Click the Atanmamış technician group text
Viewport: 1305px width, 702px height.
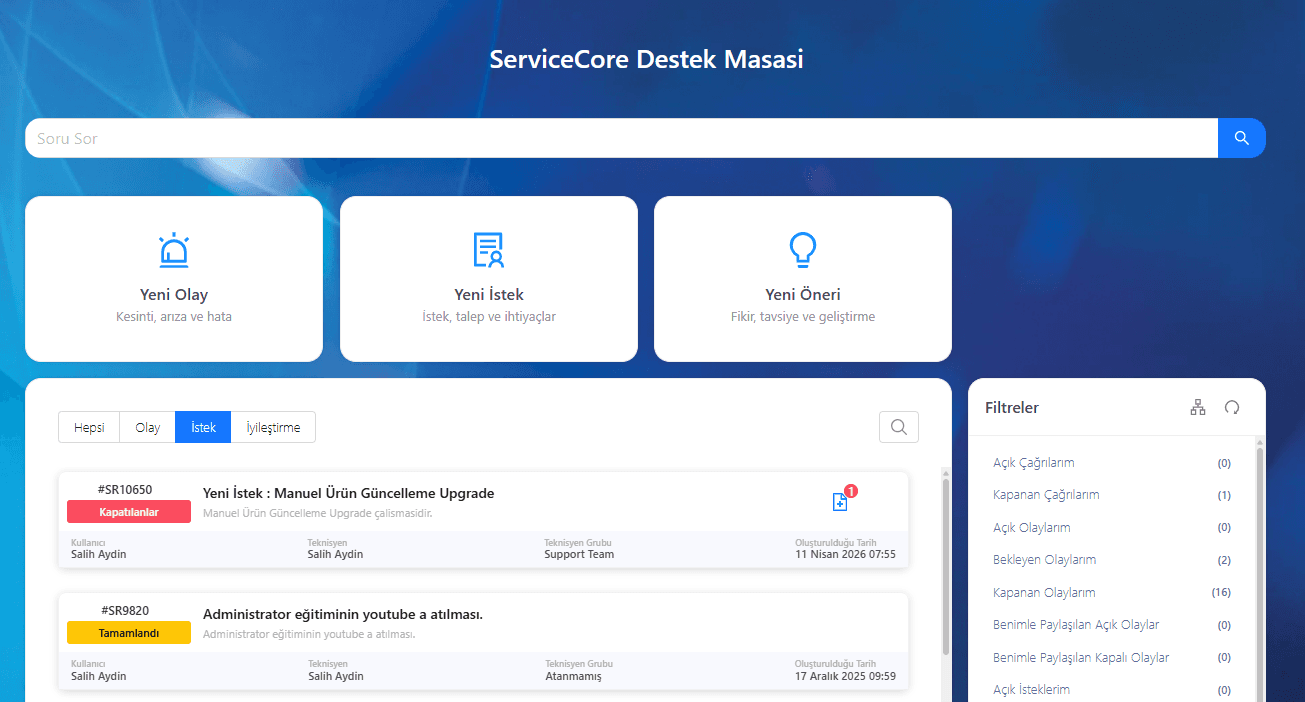tap(573, 676)
